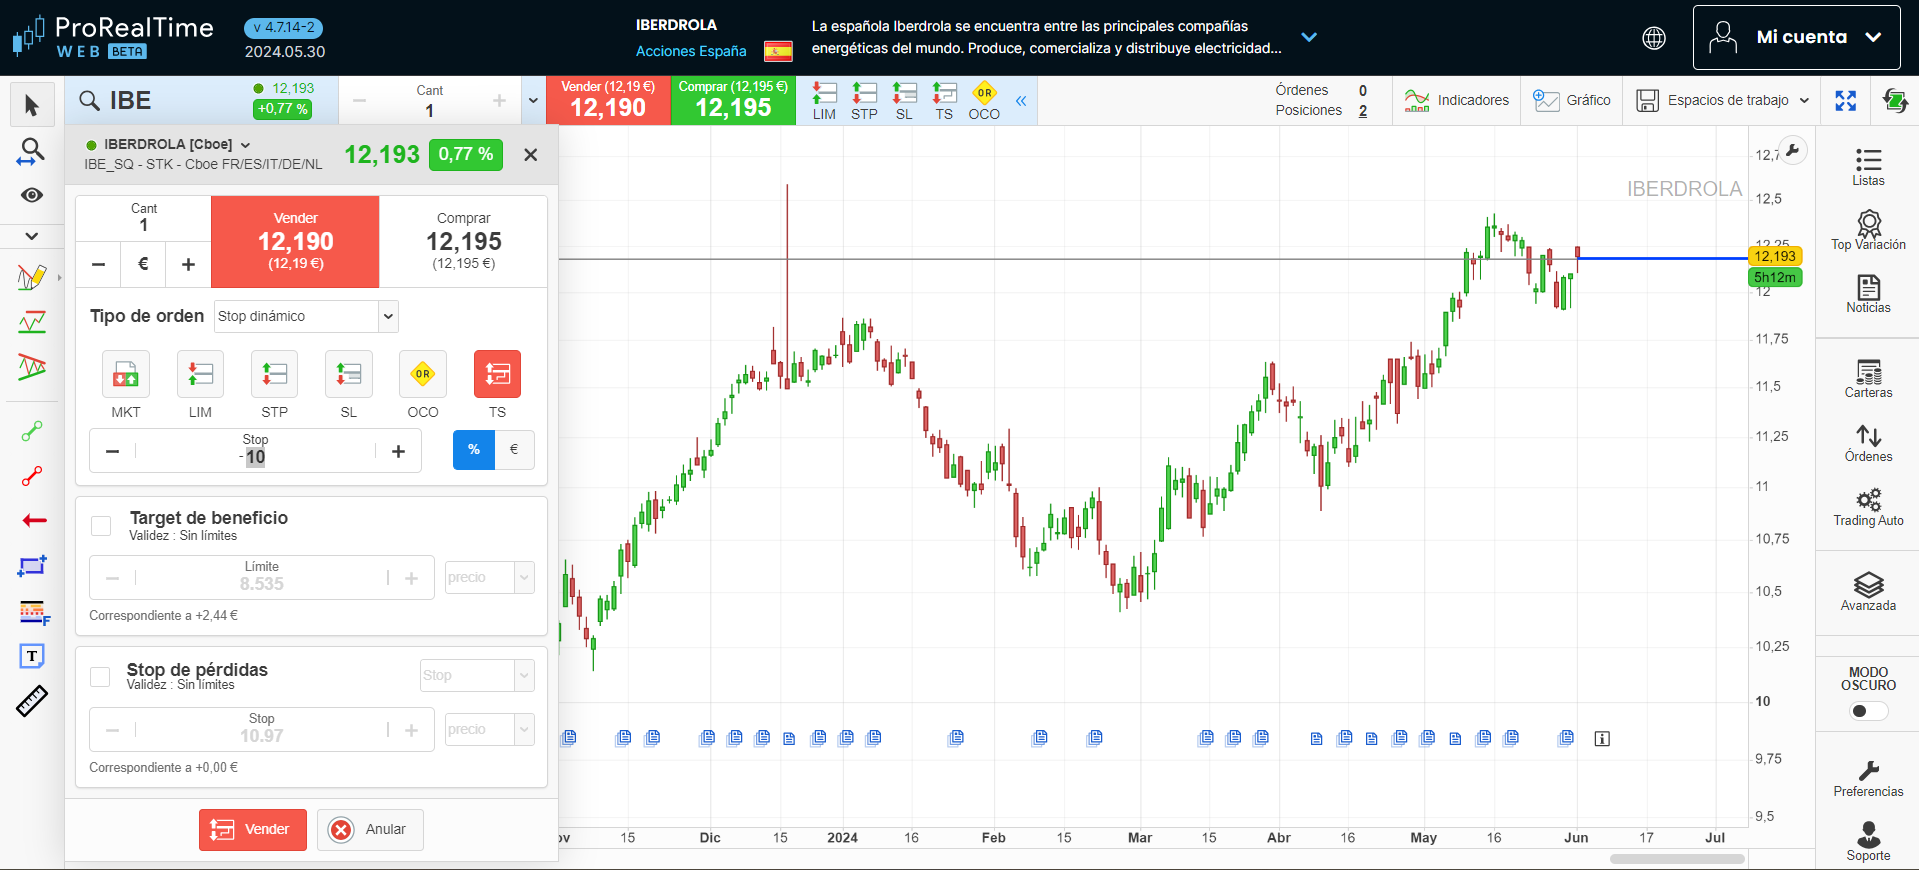
Task: Expand the left toolbar chevron
Action: (32, 236)
